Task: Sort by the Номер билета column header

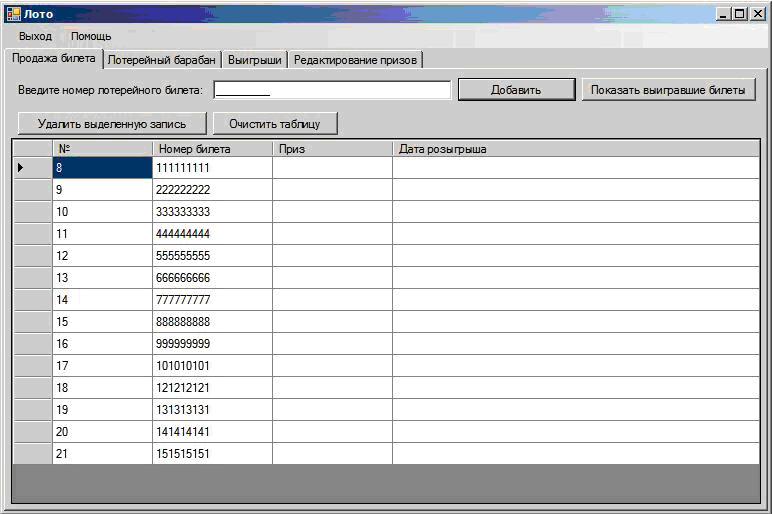Action: click(x=212, y=149)
